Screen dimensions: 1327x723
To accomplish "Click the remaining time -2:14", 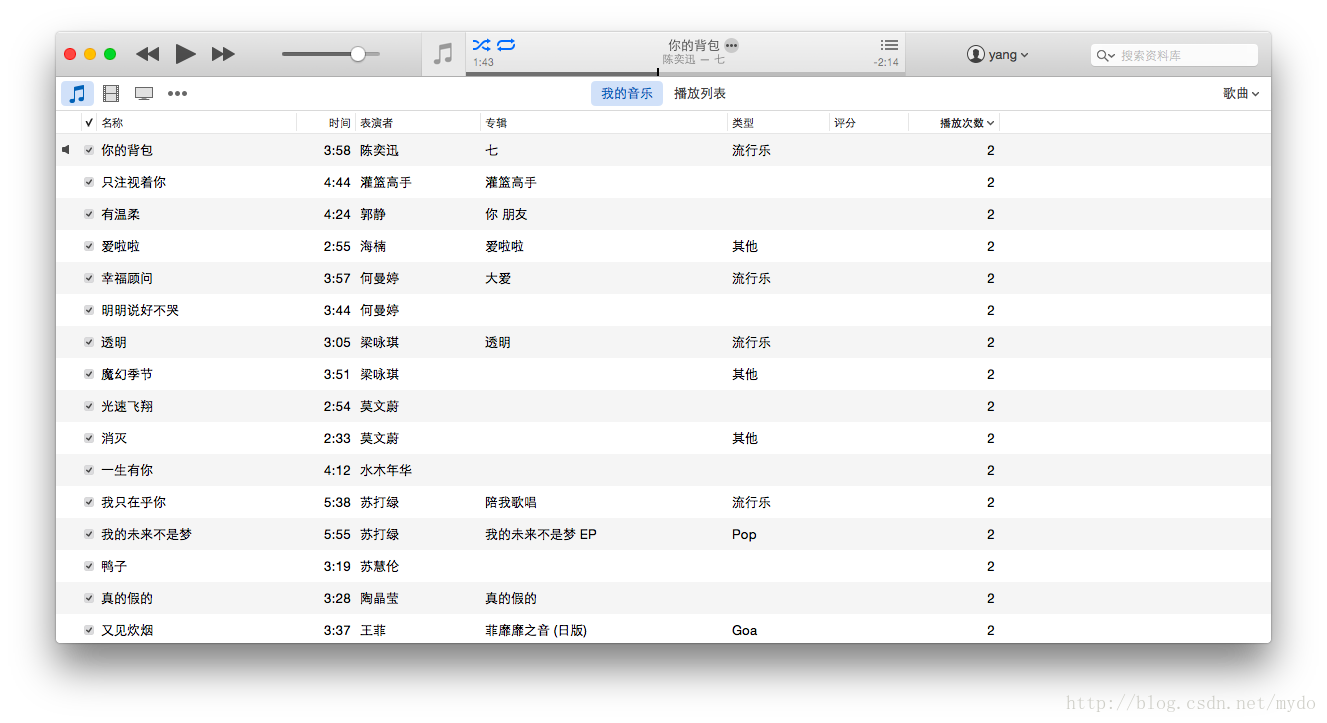I will pyautogui.click(x=886, y=62).
